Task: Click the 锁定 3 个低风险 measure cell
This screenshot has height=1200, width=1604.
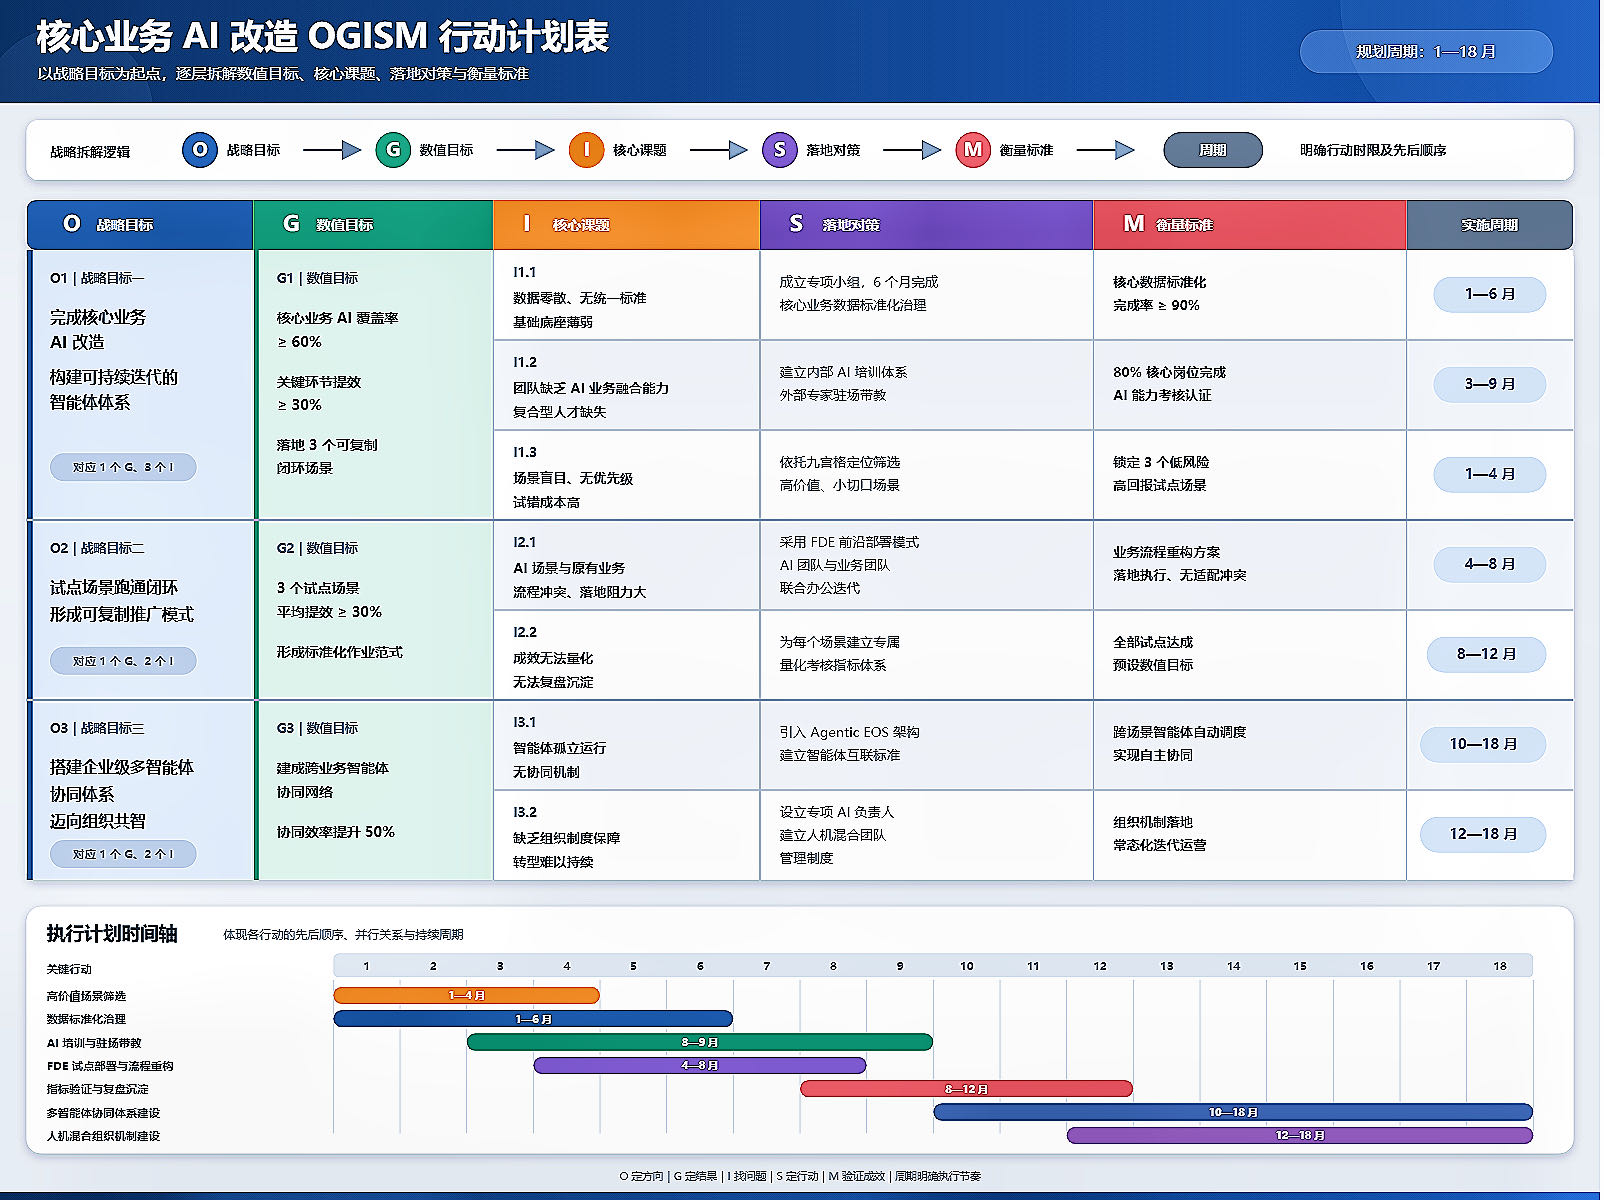Action: pos(1250,474)
